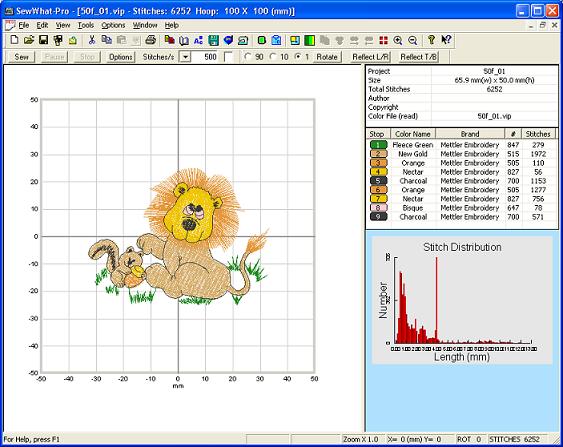Zoom in with the magnifier plus icon

pyautogui.click(x=398, y=40)
